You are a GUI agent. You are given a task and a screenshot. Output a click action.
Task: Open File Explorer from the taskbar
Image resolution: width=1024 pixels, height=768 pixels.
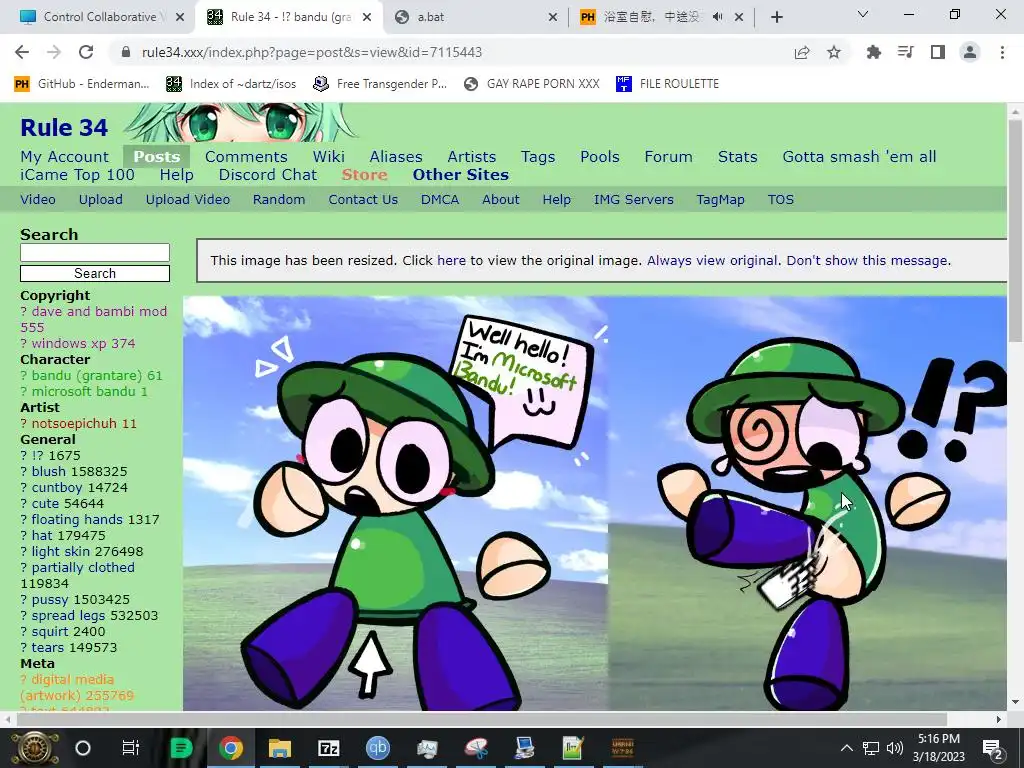click(280, 748)
